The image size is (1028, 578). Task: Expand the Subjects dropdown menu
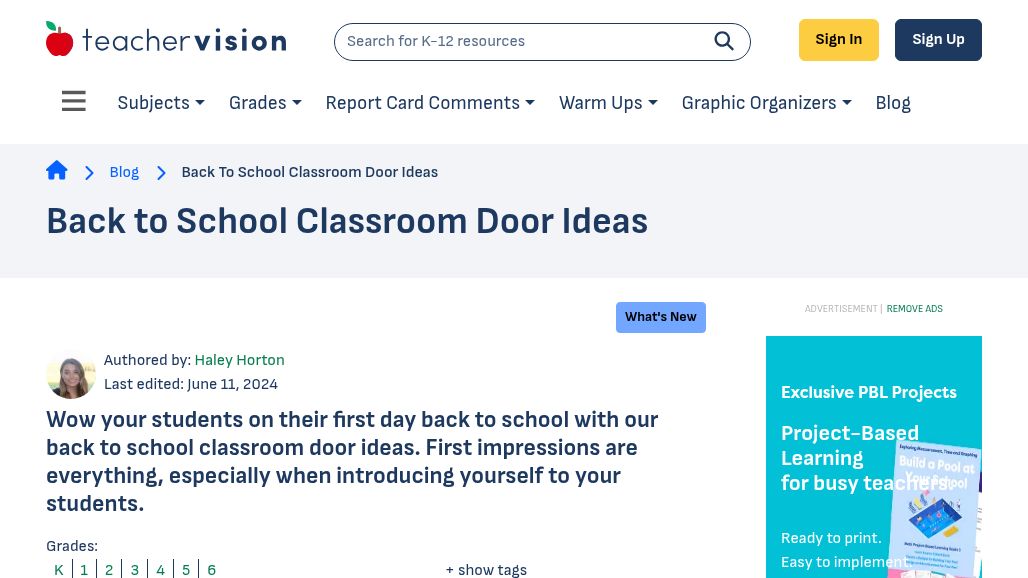[x=160, y=103]
